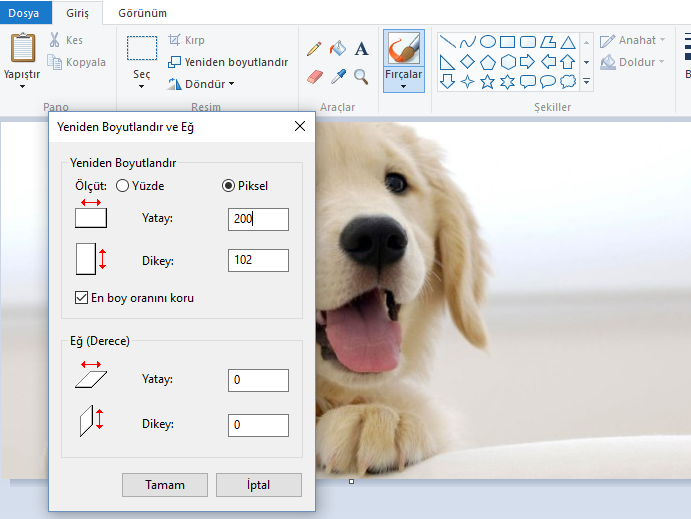
Task: Expand the Fırçalar brushes dropdown
Action: (403, 86)
